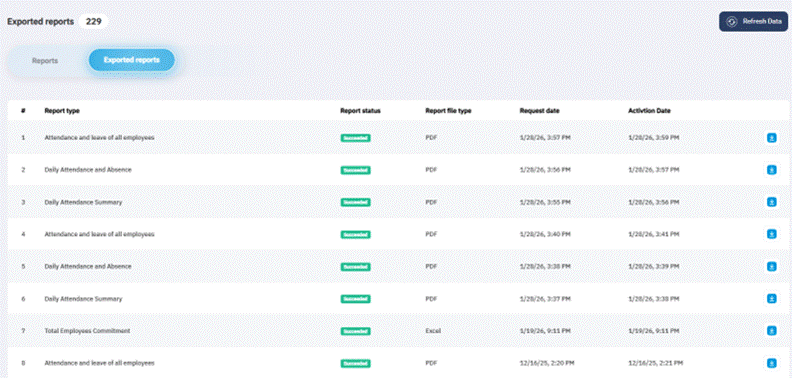Viewport: 792px width, 378px height.
Task: Click the Request date column header
Action: [539, 111]
